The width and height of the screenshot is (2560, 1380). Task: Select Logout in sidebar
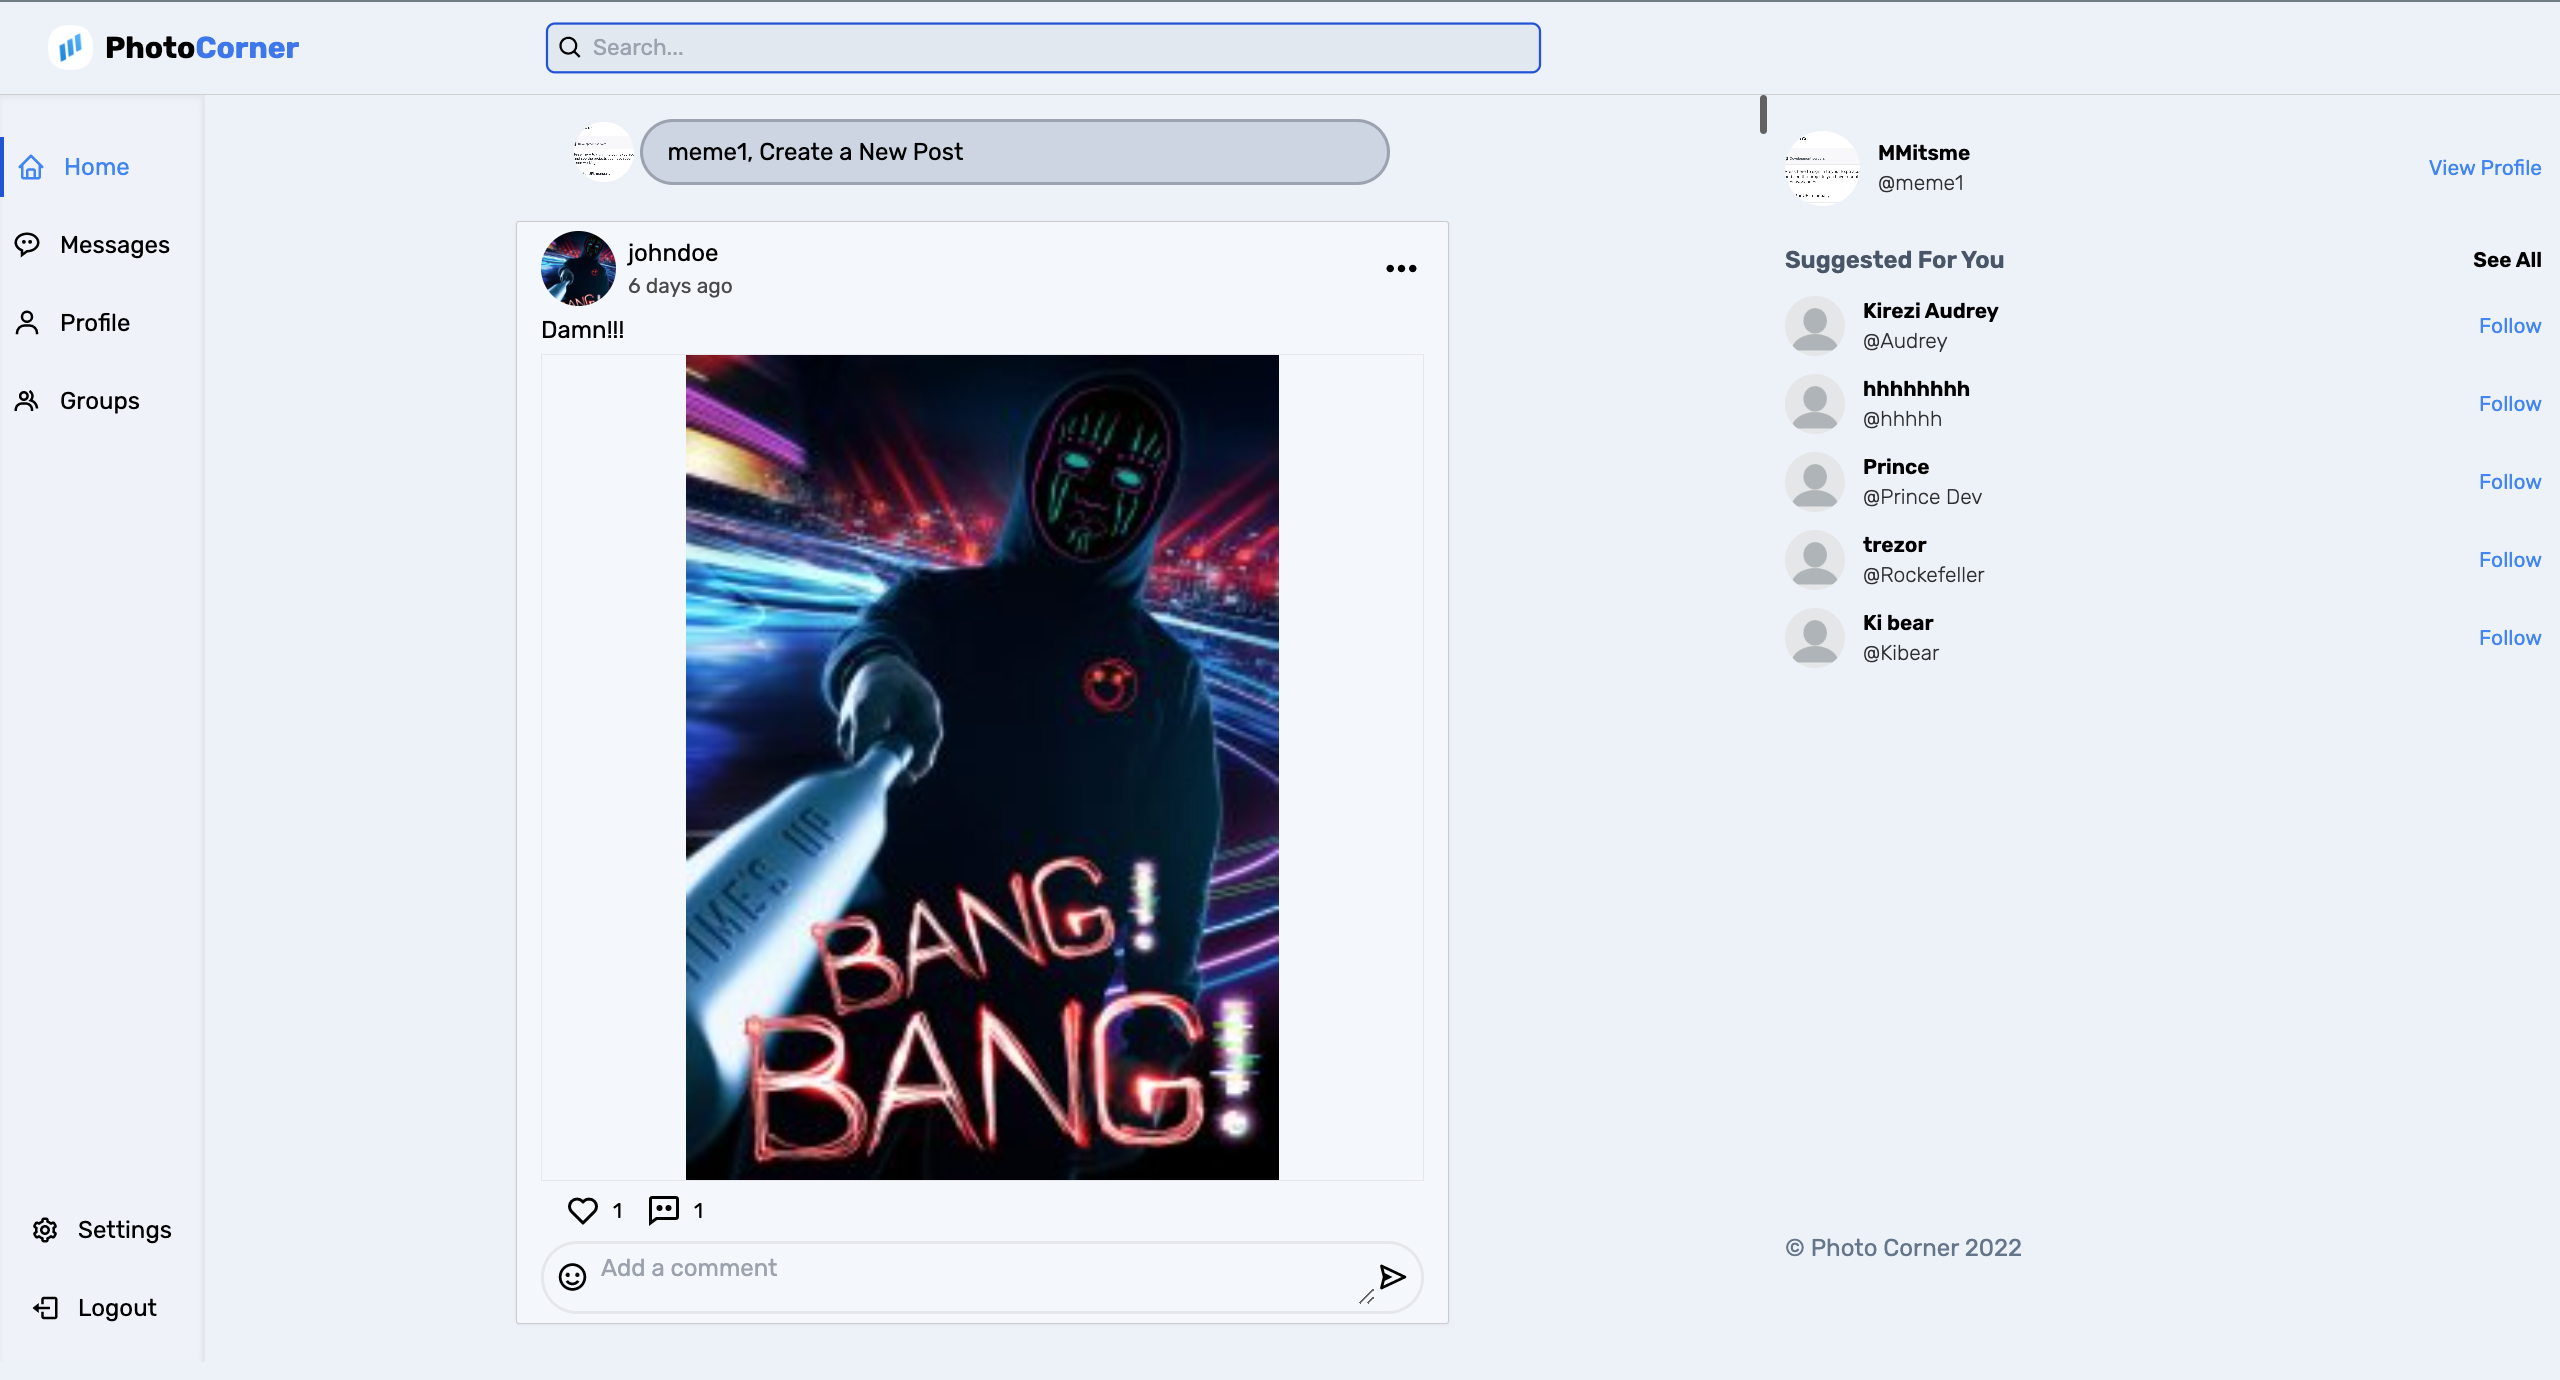pyautogui.click(x=116, y=1307)
